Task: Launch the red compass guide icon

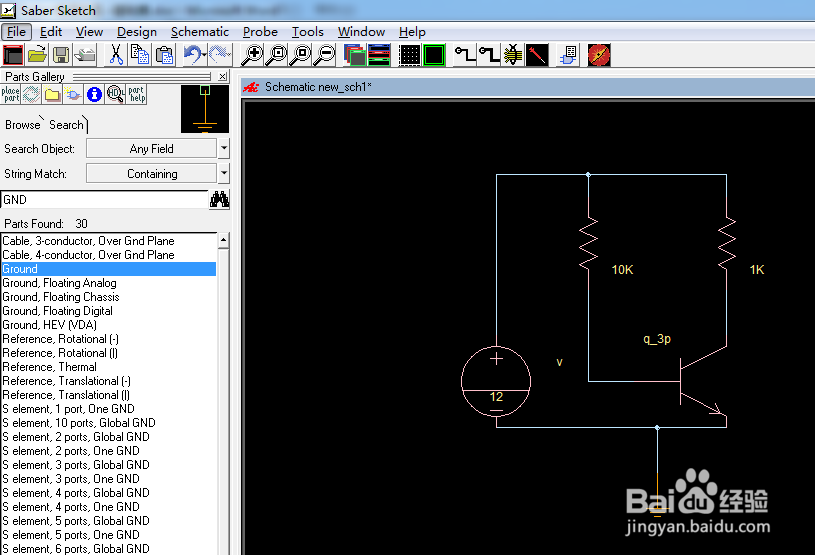Action: [599, 55]
